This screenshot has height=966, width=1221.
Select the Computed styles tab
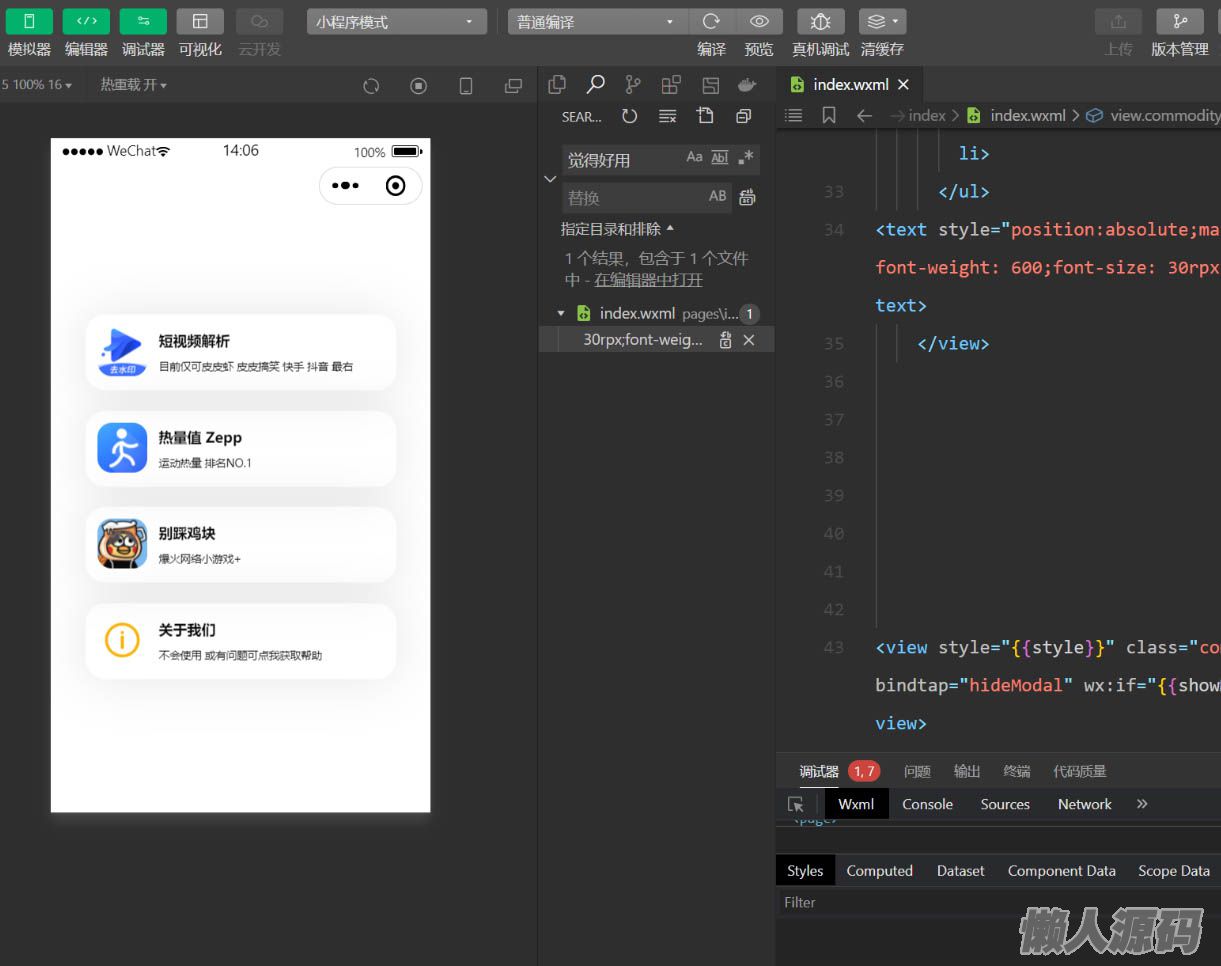(879, 871)
